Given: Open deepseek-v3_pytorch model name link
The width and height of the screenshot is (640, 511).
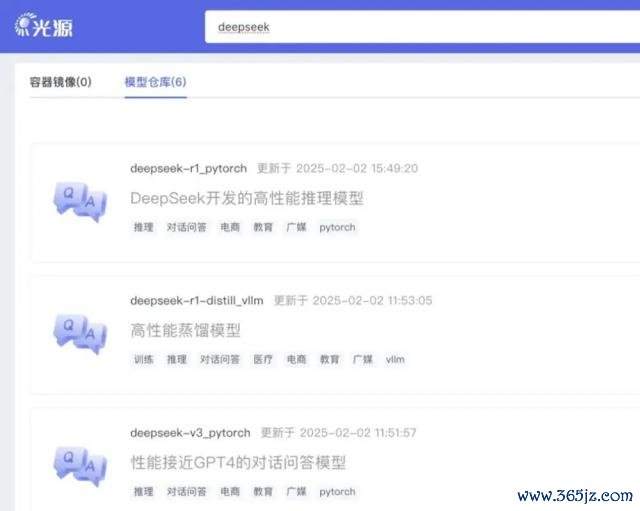Looking at the screenshot, I should pyautogui.click(x=190, y=433).
